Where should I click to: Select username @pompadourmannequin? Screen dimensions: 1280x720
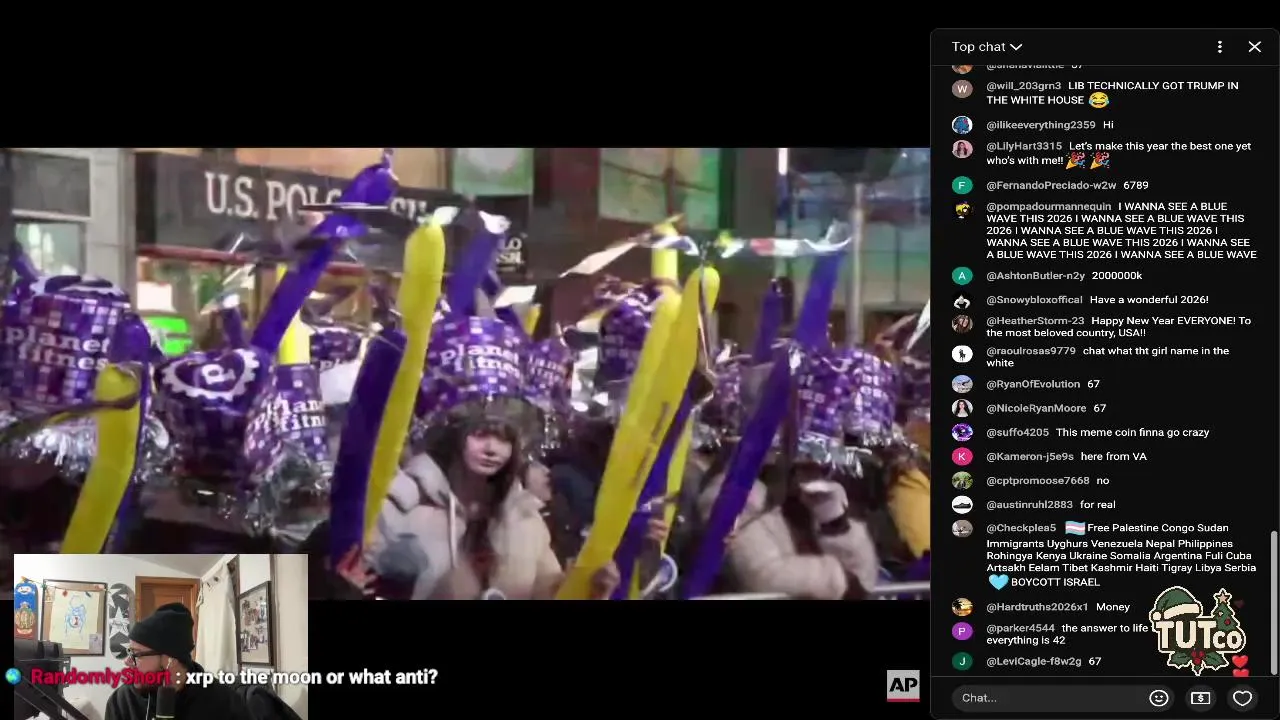1048,207
